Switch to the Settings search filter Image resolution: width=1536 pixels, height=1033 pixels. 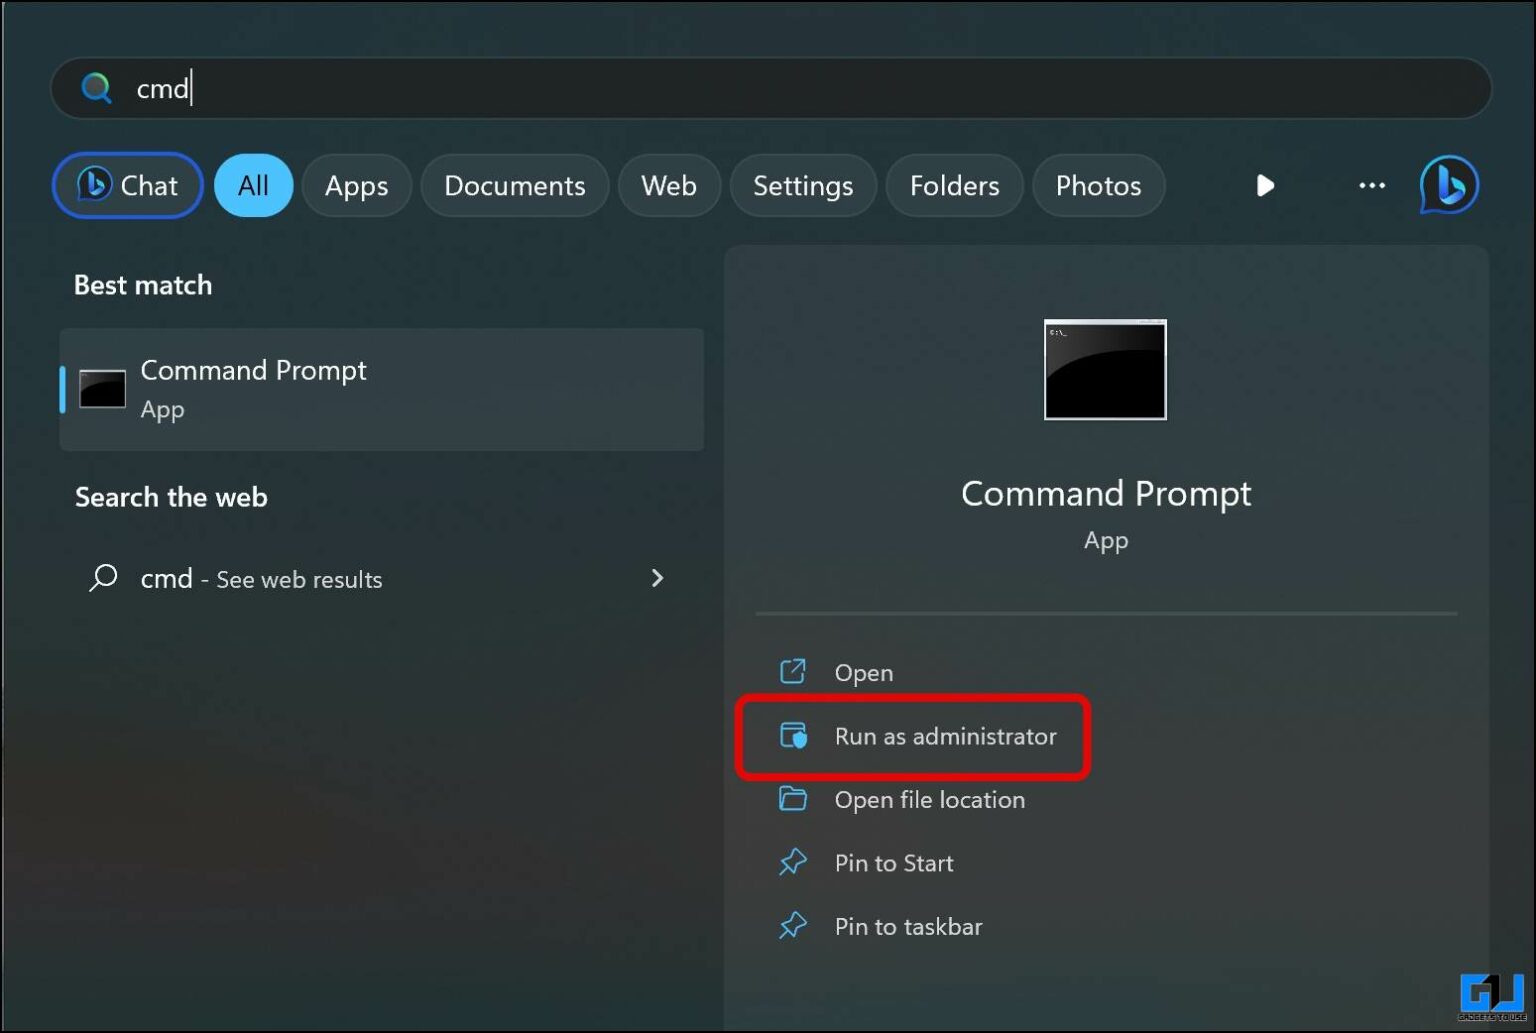[803, 185]
